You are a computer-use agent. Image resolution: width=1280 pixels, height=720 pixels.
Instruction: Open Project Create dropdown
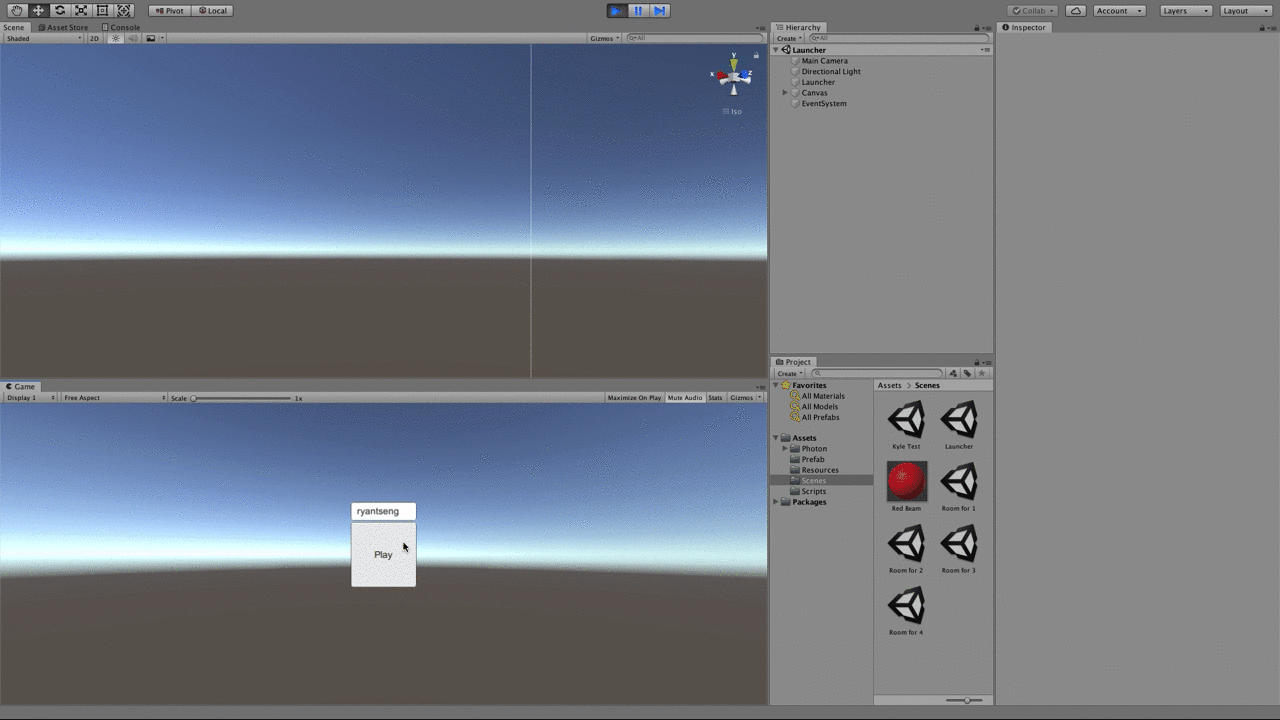788,373
